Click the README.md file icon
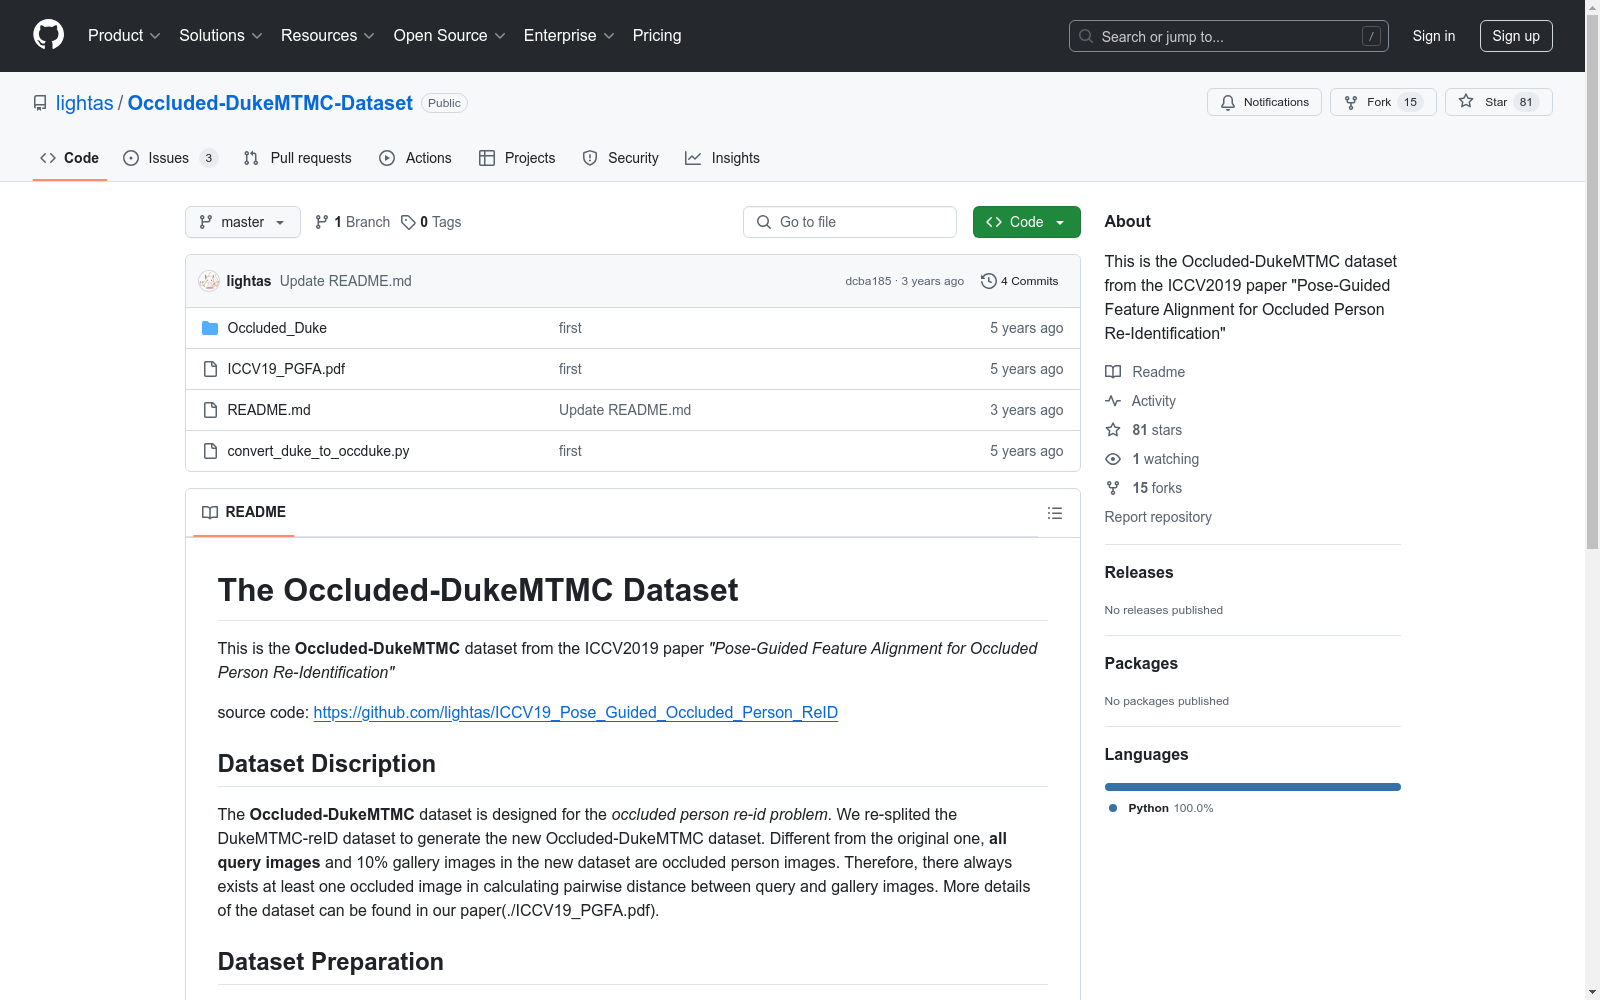Screen dimensions: 1600x1000 (x=210, y=410)
